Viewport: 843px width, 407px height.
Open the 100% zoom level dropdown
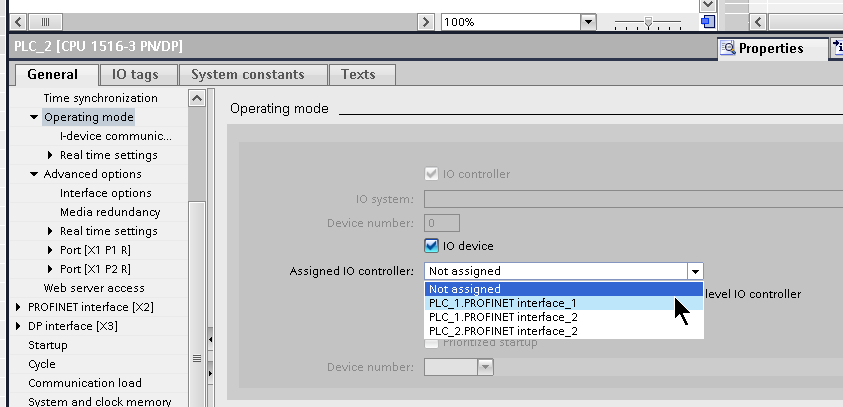(589, 22)
